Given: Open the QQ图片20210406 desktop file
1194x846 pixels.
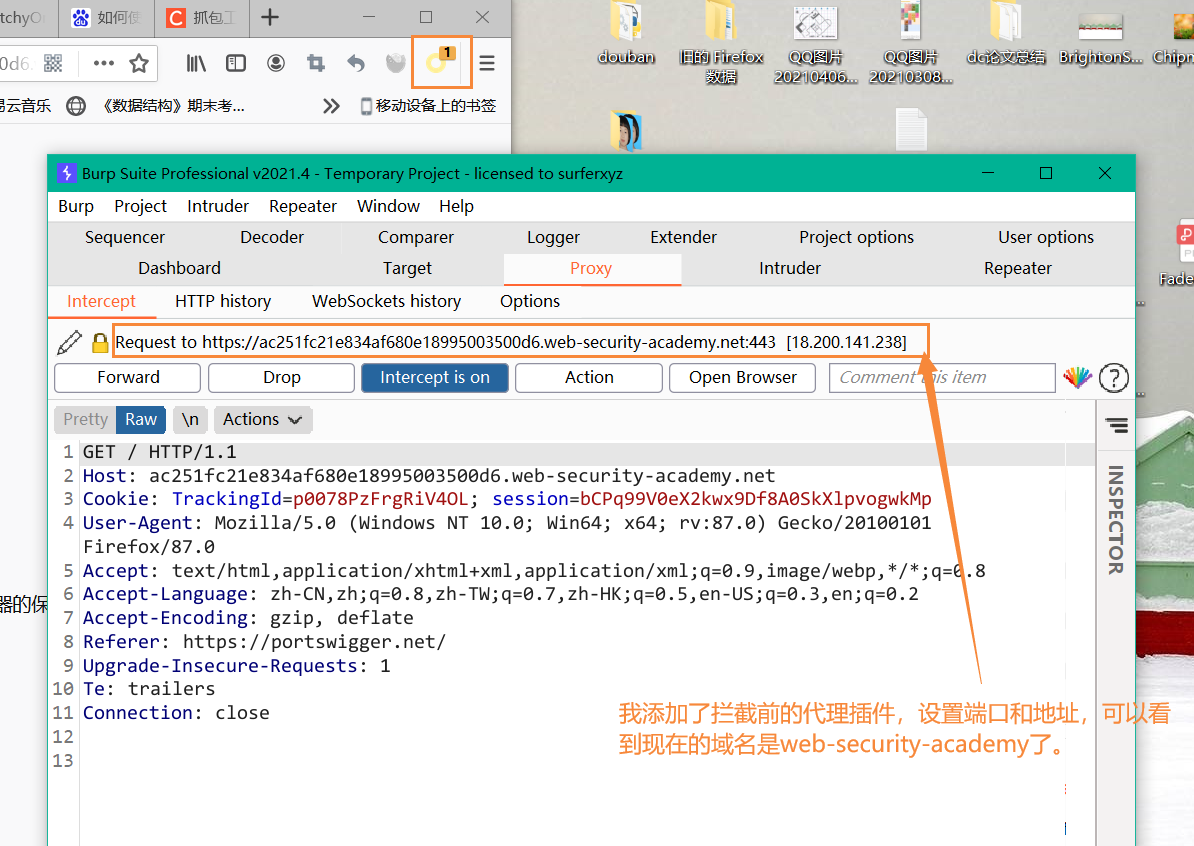Looking at the screenshot, I should 816,43.
